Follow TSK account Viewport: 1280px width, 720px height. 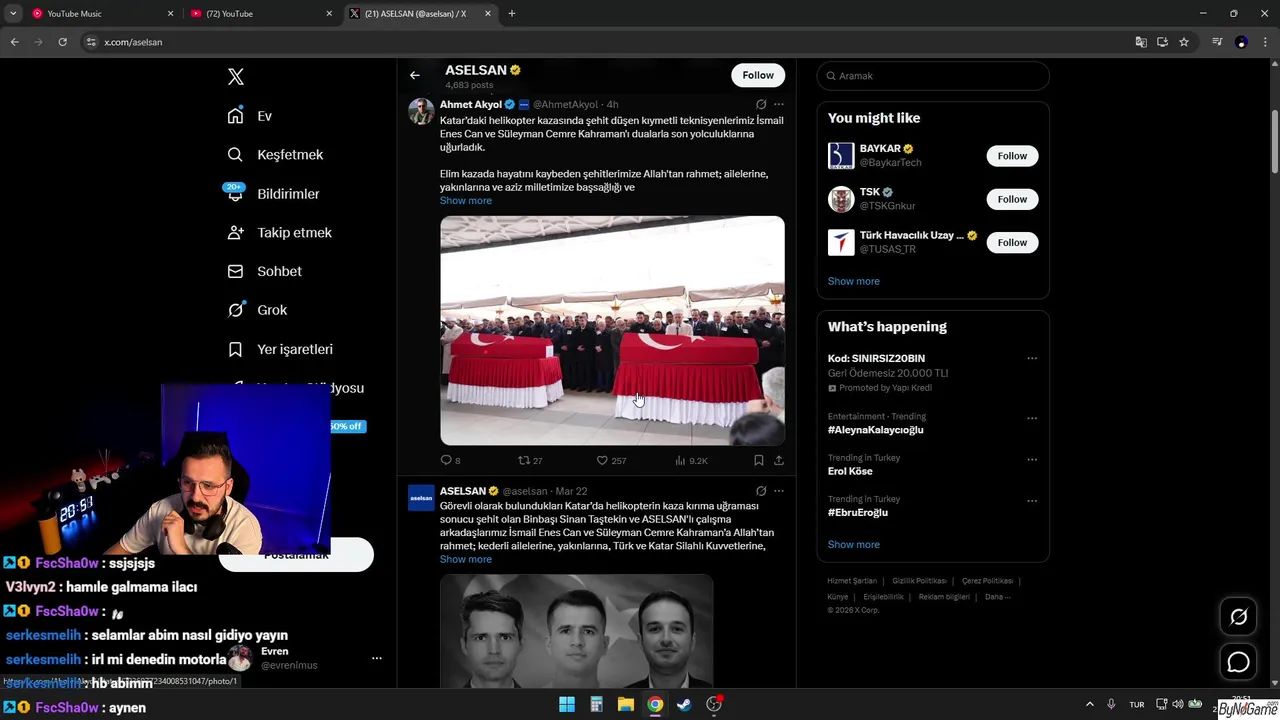[1012, 199]
